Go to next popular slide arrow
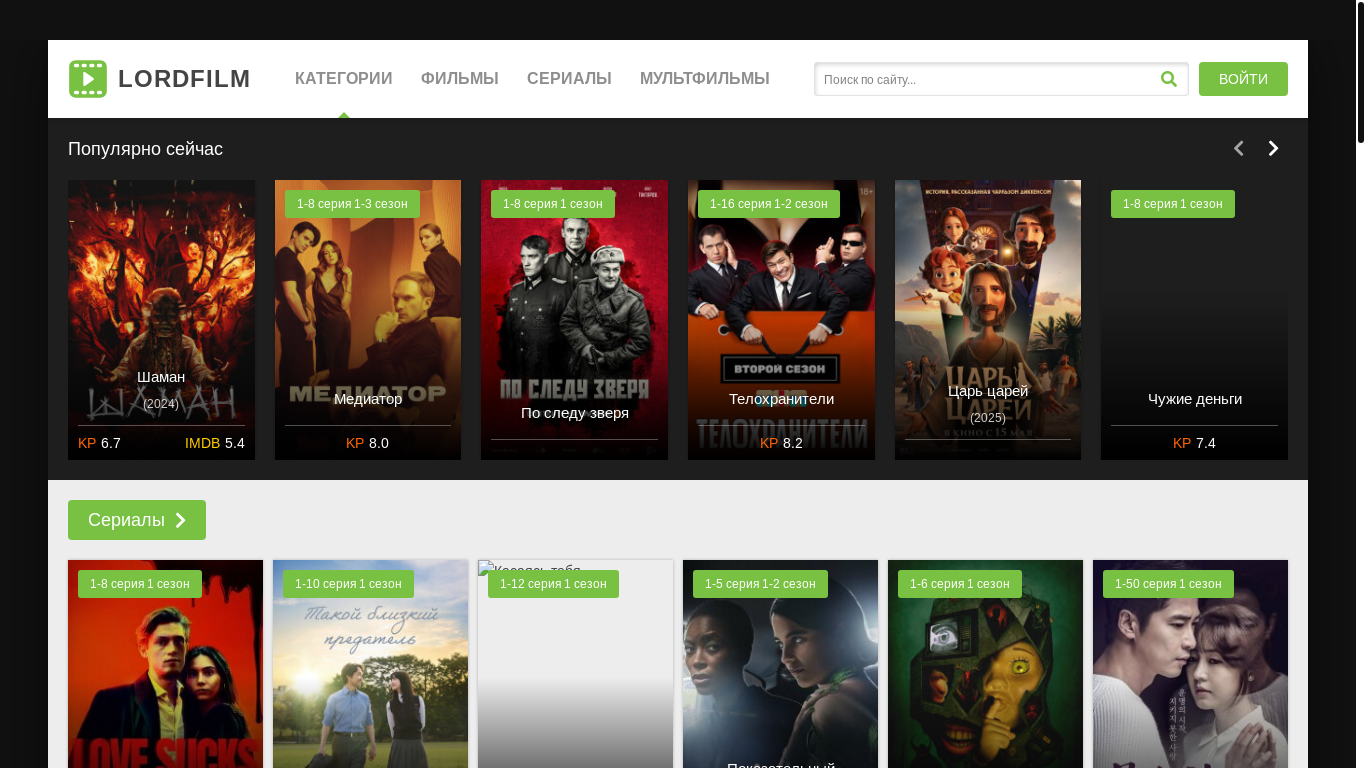The height and width of the screenshot is (768, 1366). (x=1273, y=148)
